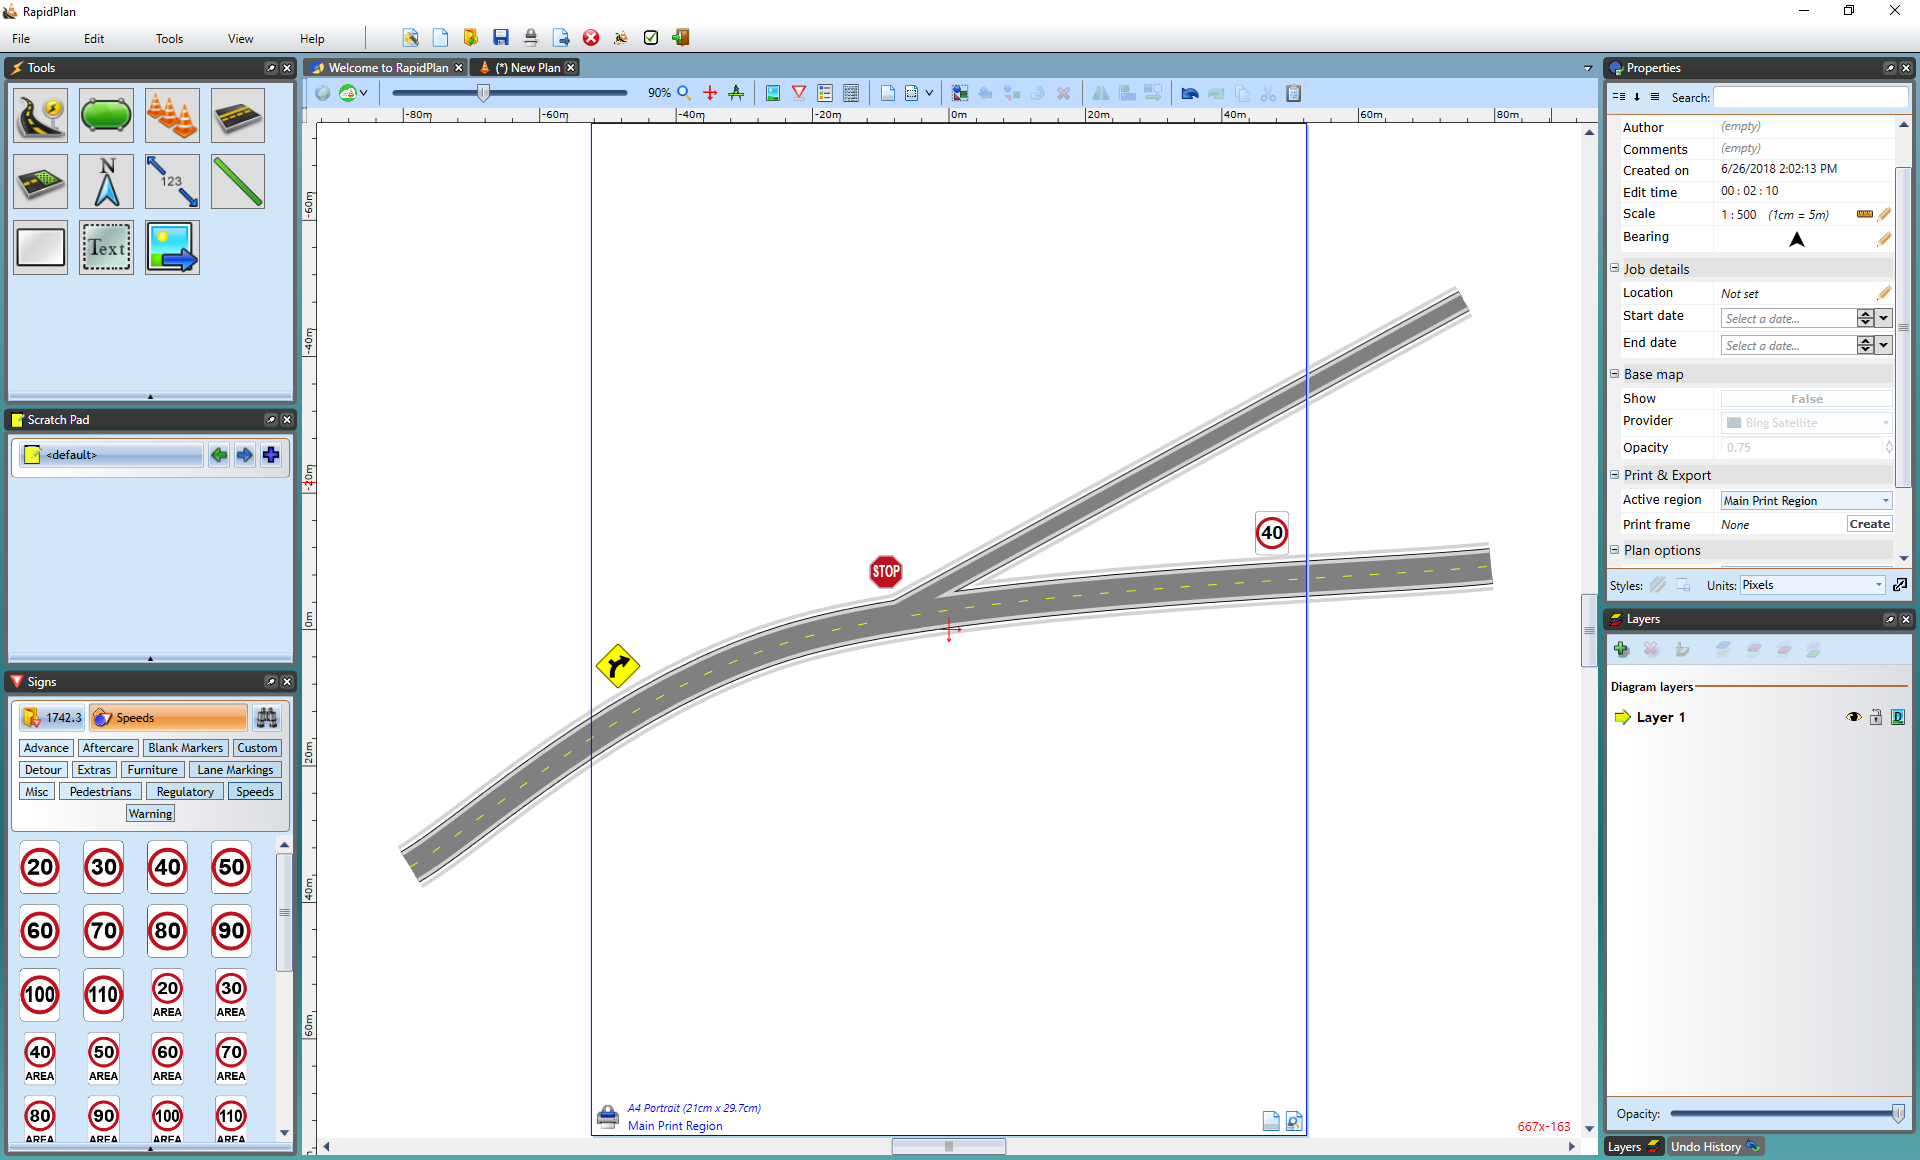Click the 1742.3 sign library button
The width and height of the screenshot is (1920, 1160).
pyautogui.click(x=53, y=718)
